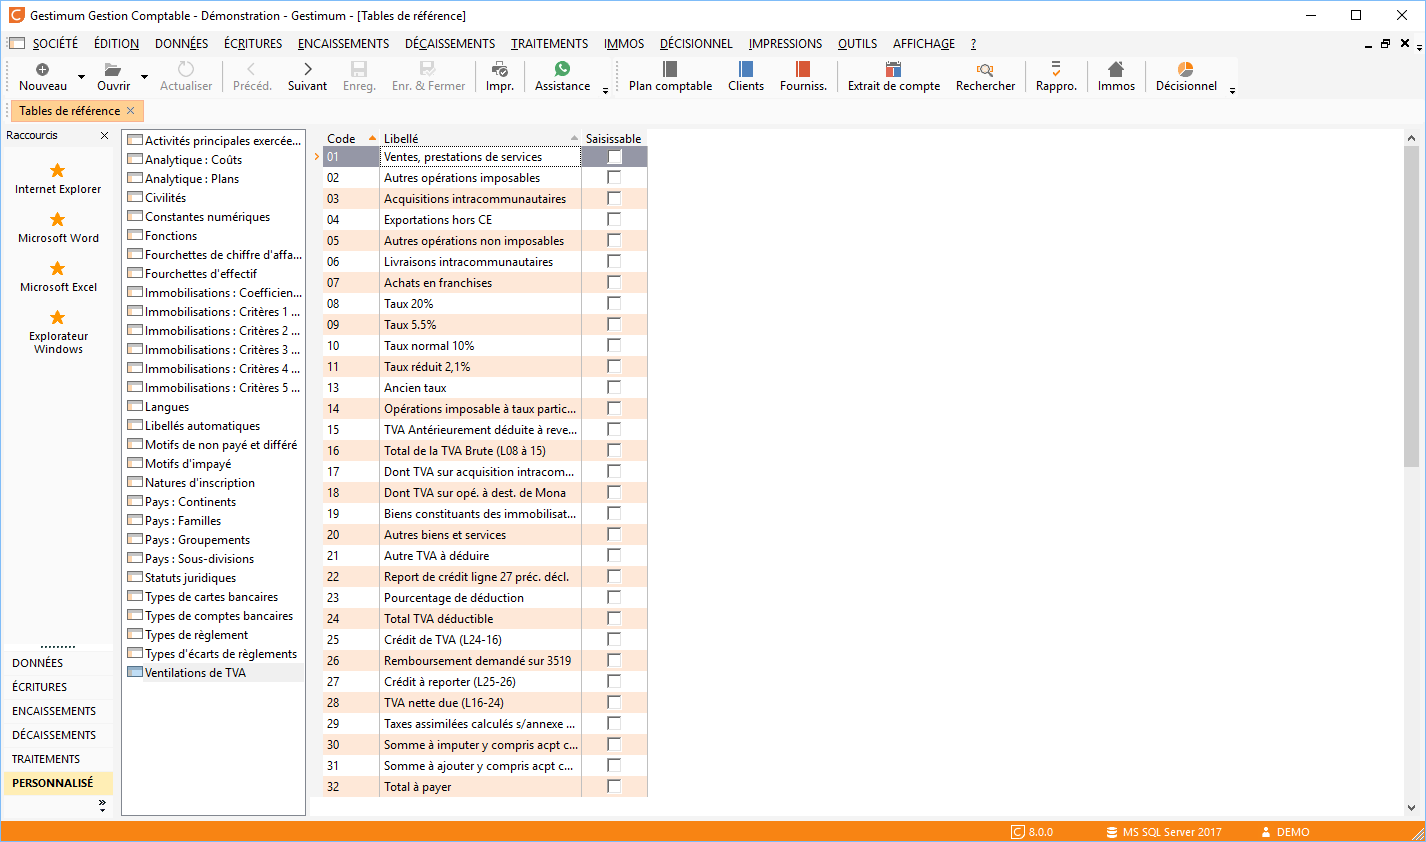Viewport: 1426px width, 842px height.
Task: Click the Impr. printer icon
Action: tap(500, 69)
